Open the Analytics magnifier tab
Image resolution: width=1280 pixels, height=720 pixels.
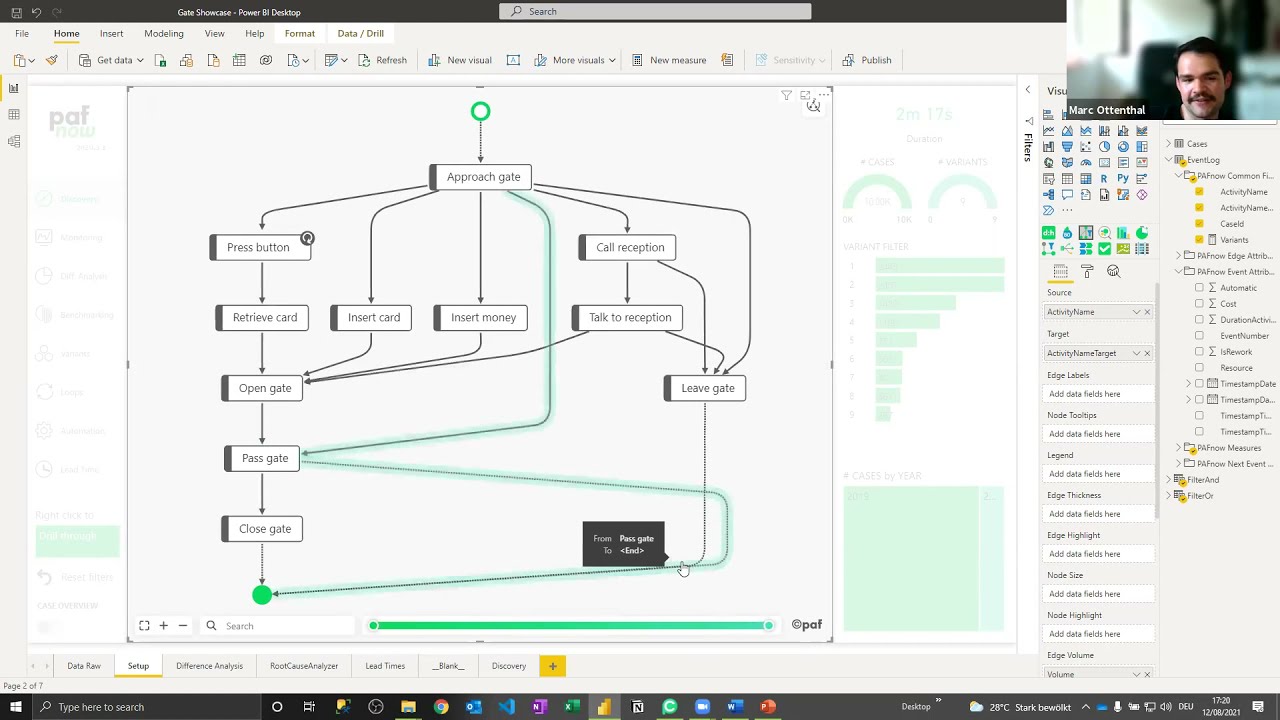point(1113,271)
